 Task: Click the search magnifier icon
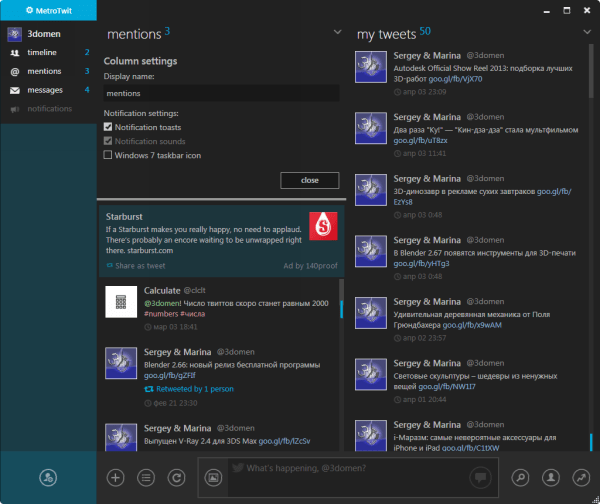click(520, 478)
